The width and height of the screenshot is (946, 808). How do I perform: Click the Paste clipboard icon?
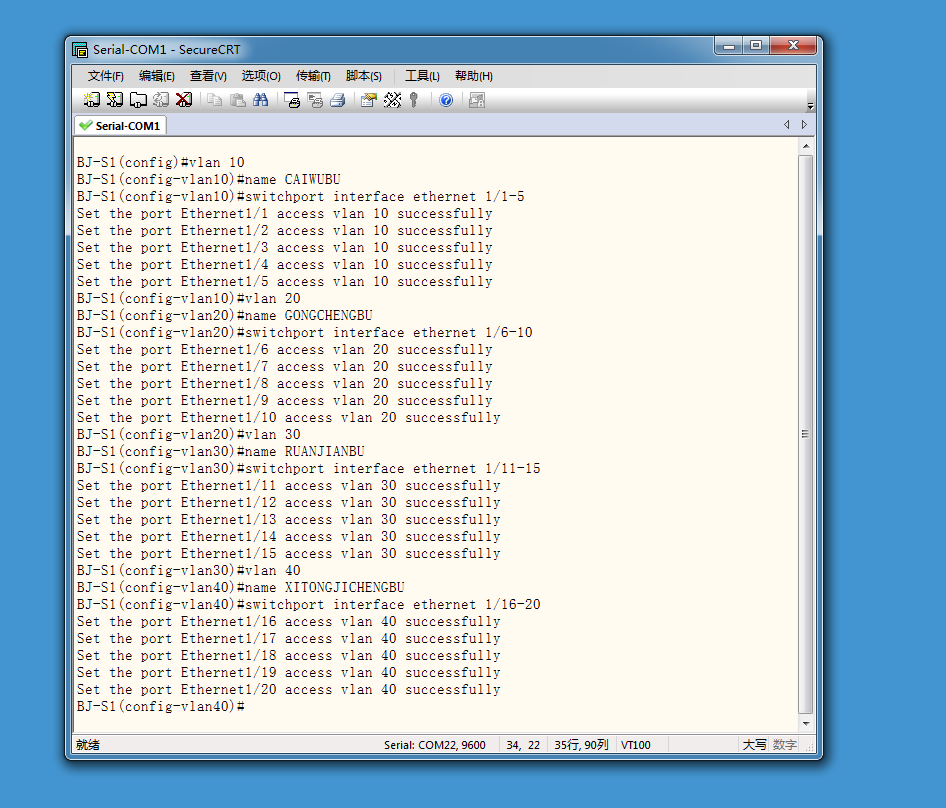(x=238, y=100)
